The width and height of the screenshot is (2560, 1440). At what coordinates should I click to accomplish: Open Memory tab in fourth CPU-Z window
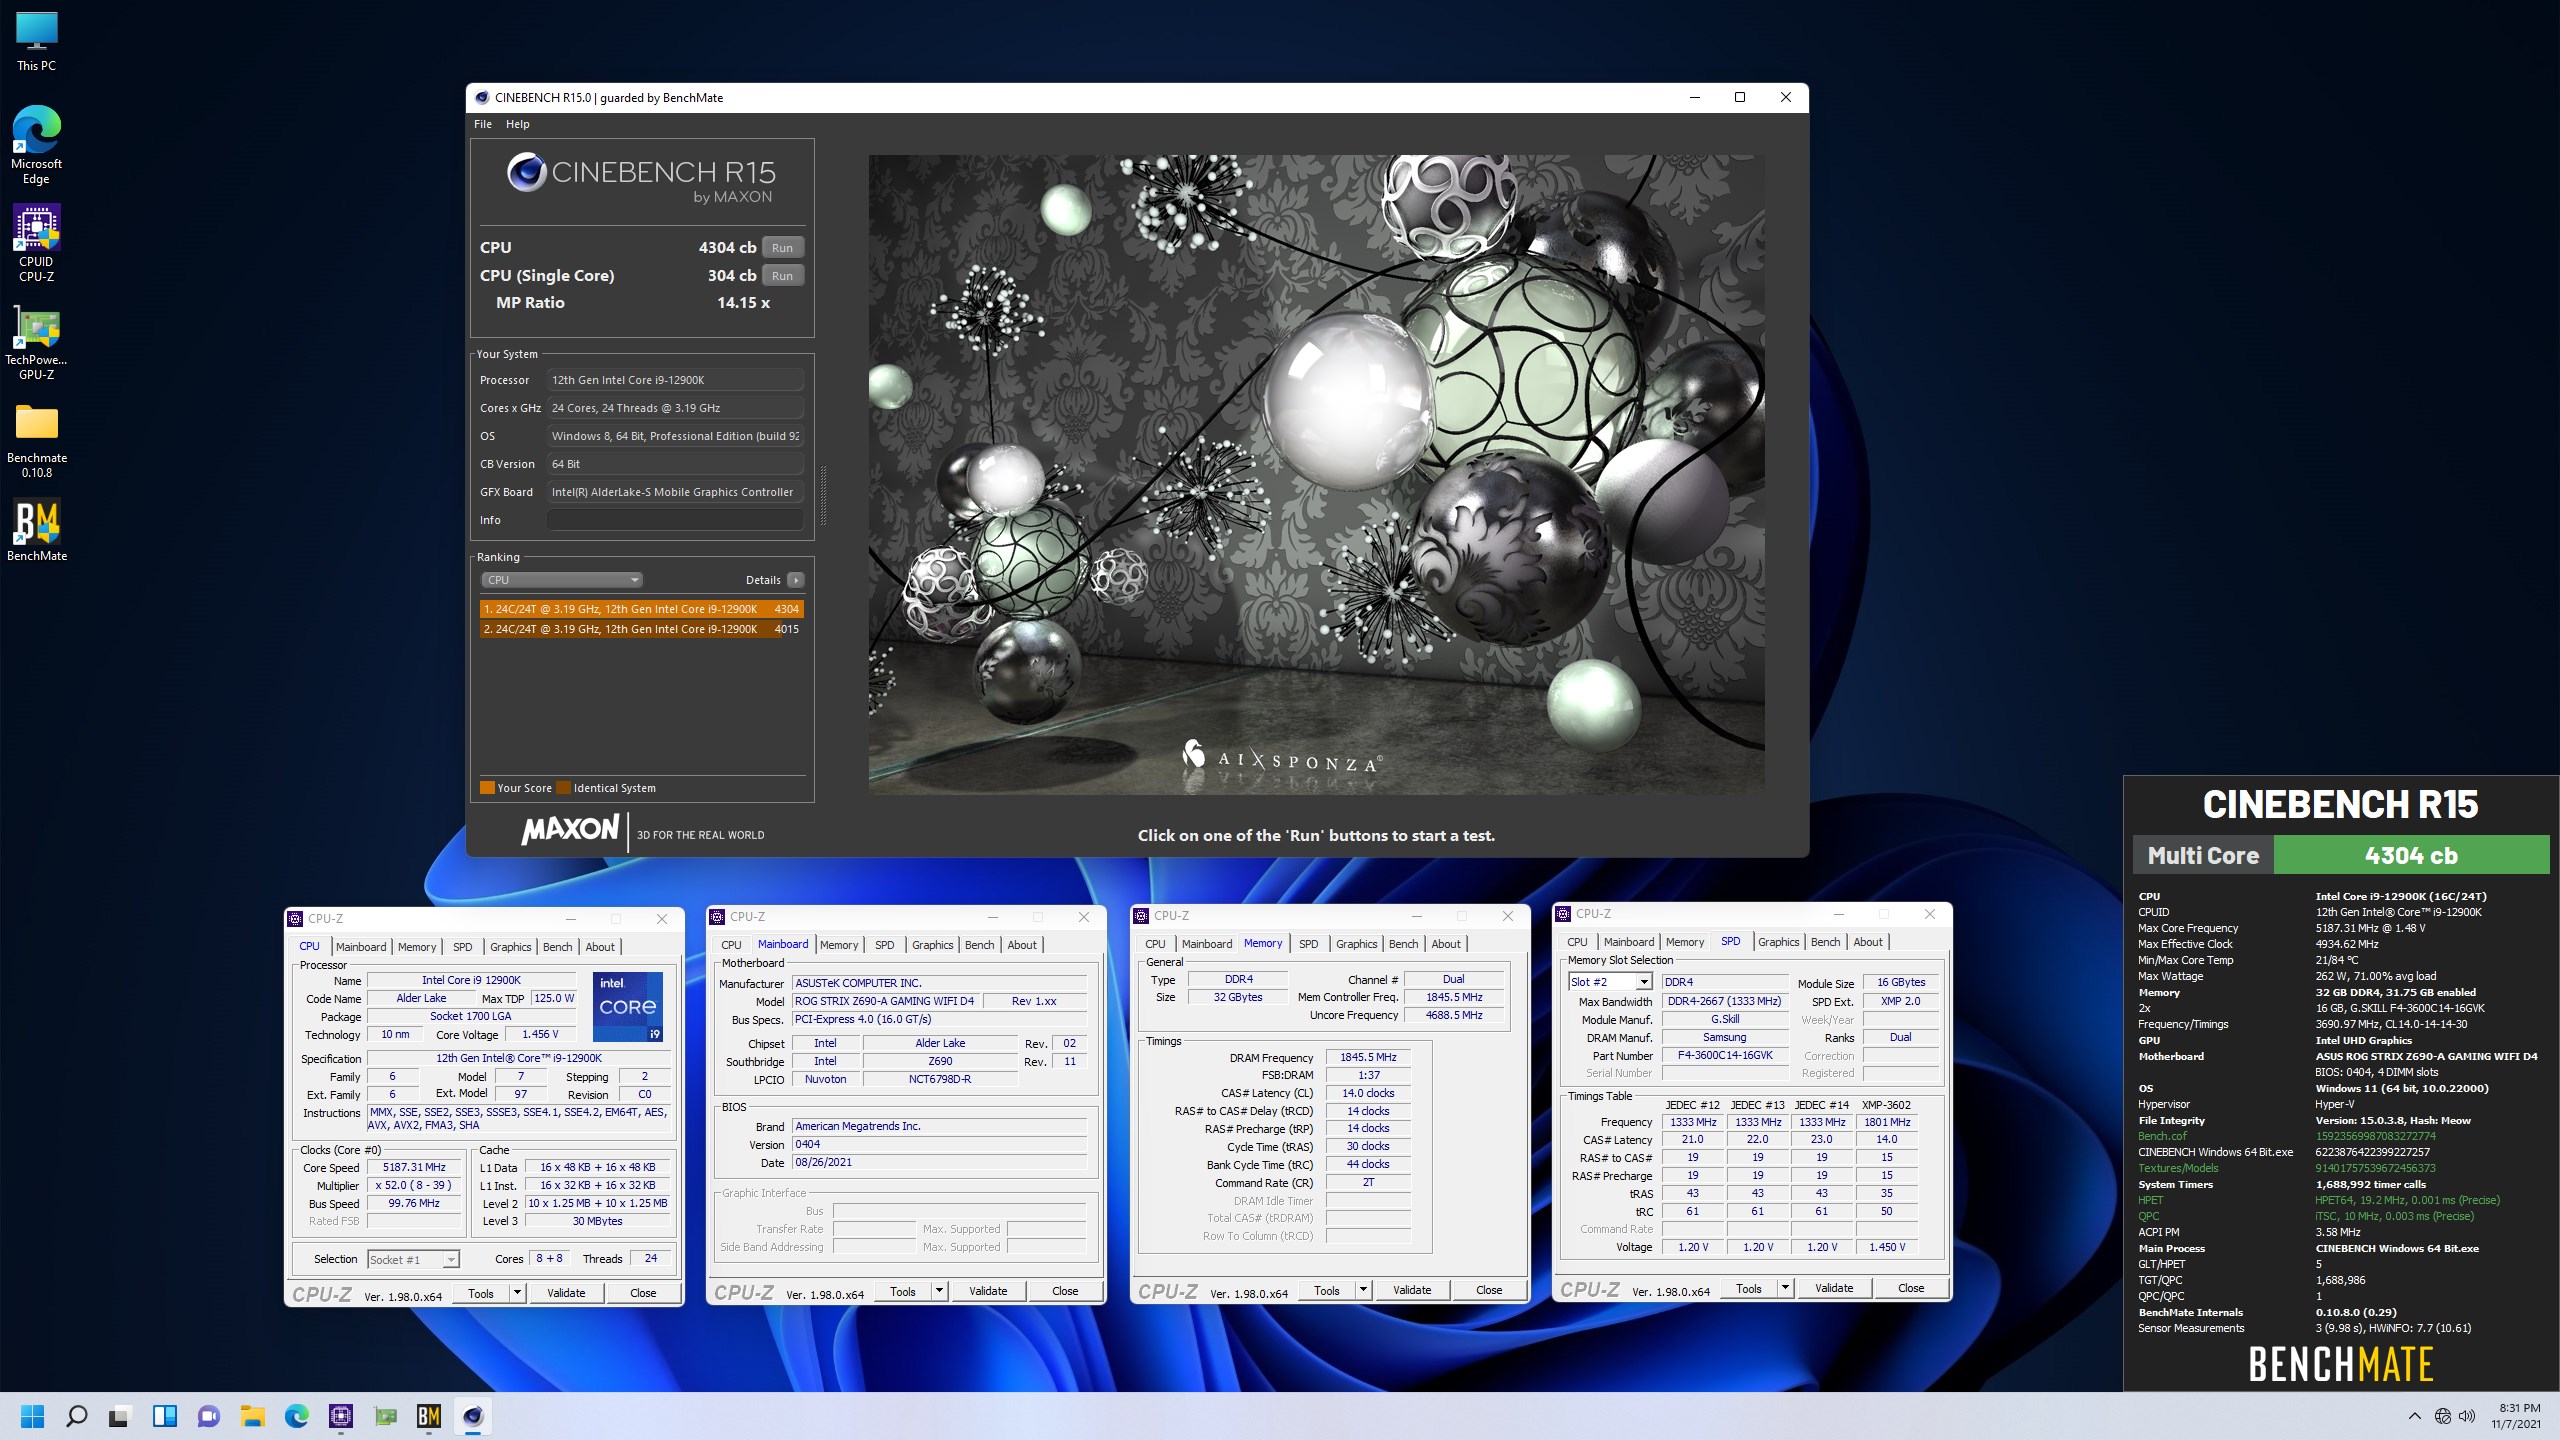pyautogui.click(x=1685, y=942)
